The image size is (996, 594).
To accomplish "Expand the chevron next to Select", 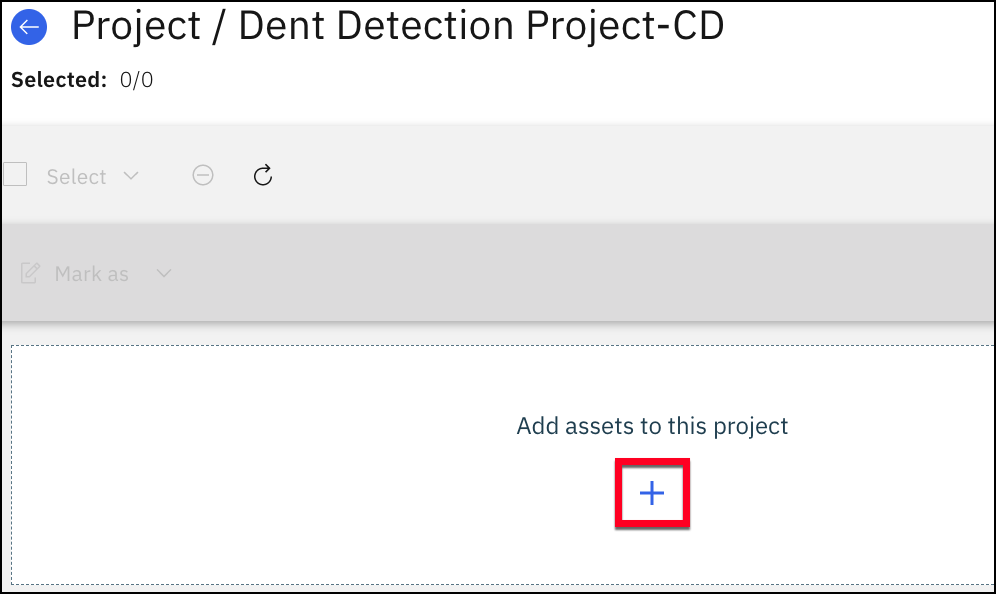I will click(x=131, y=175).
